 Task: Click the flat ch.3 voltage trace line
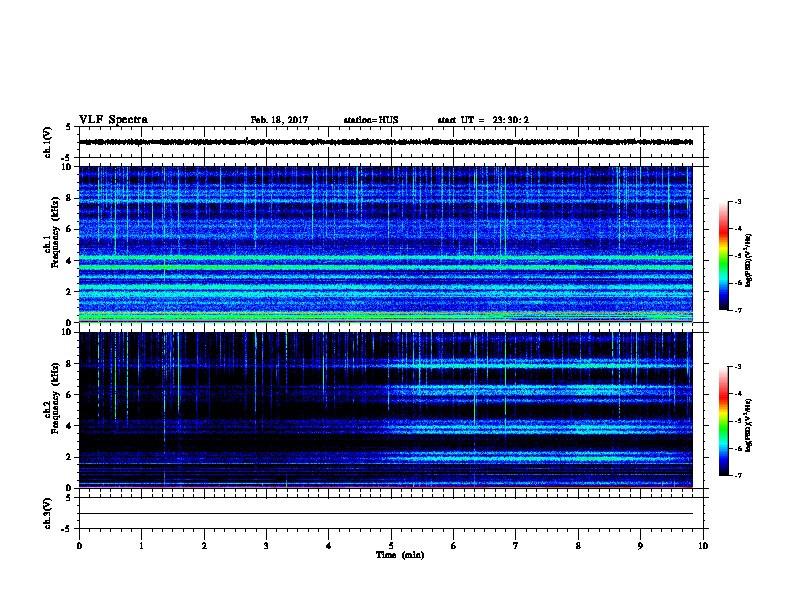click(386, 514)
